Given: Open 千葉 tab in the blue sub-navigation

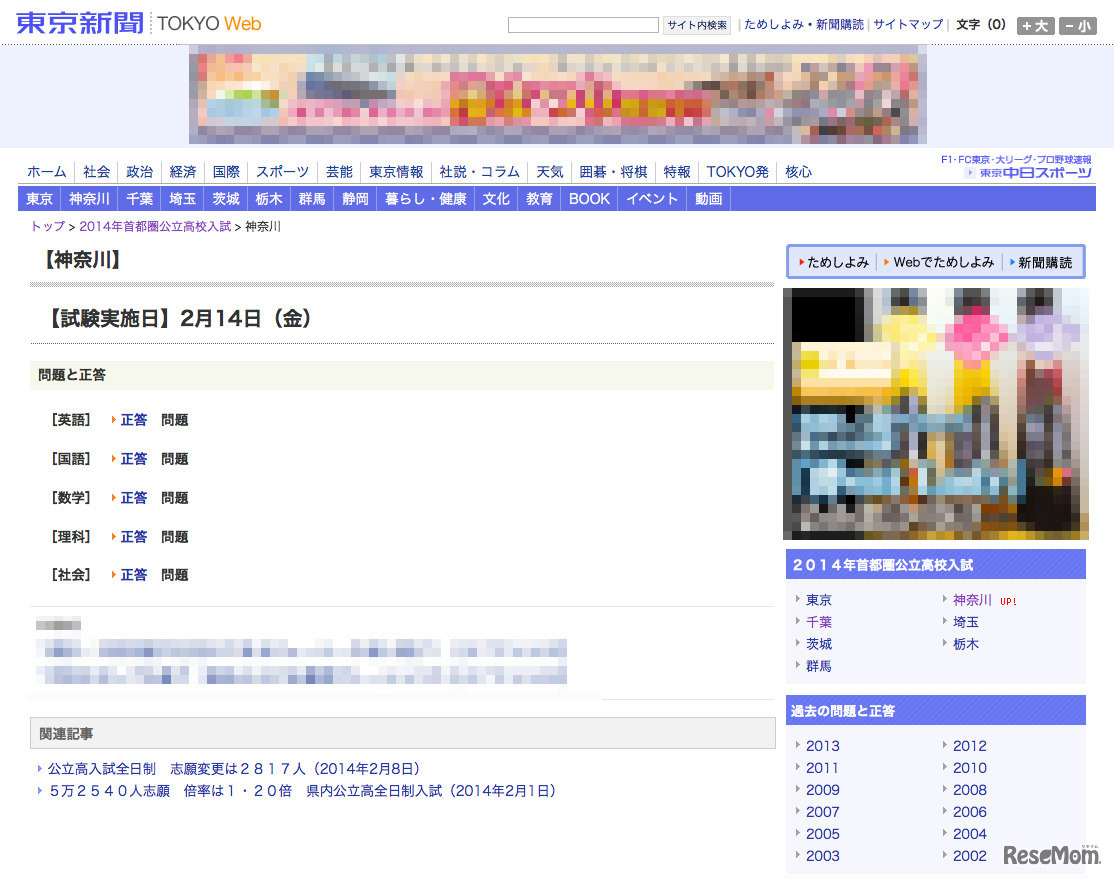Looking at the screenshot, I should [x=139, y=199].
